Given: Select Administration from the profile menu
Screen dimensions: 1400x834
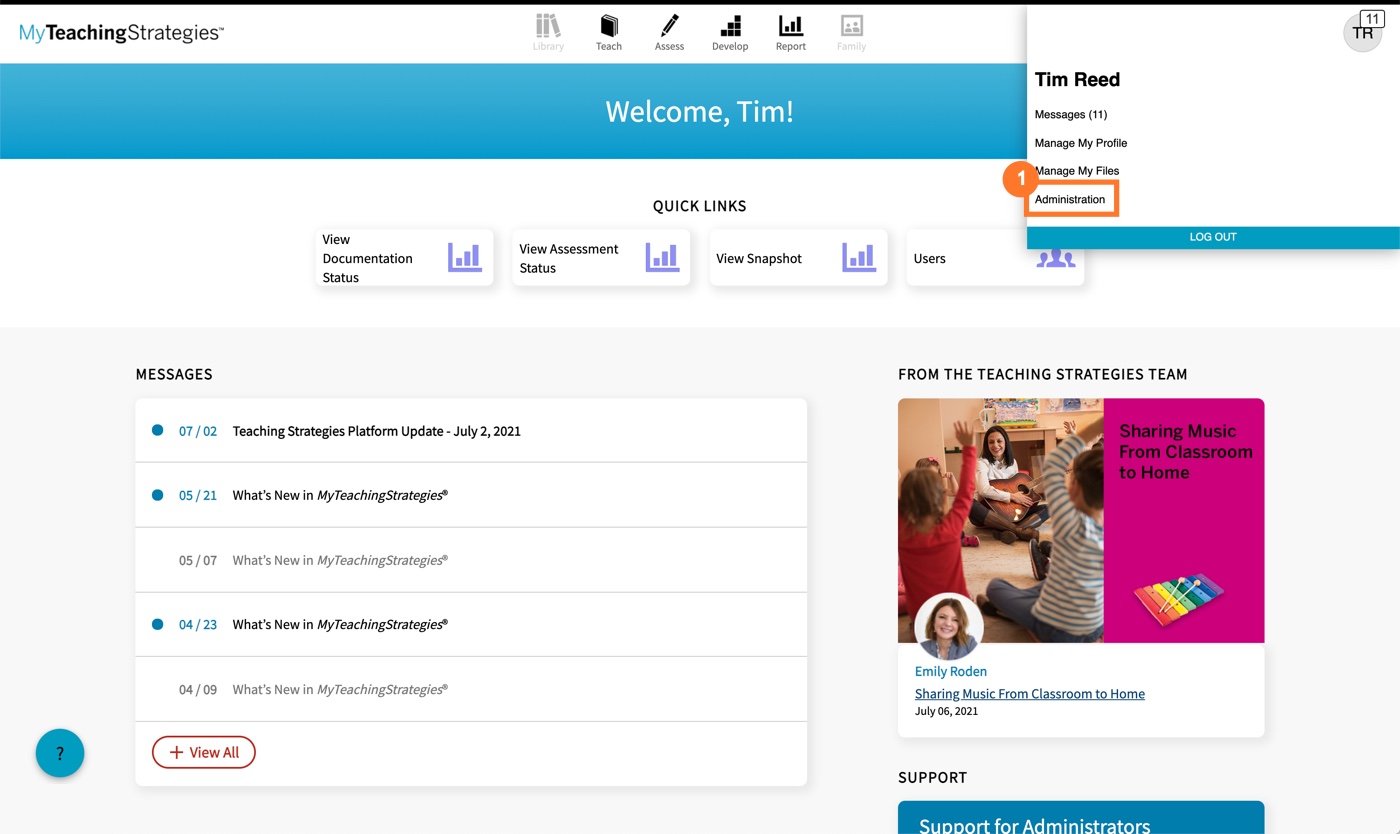Looking at the screenshot, I should 1070,199.
